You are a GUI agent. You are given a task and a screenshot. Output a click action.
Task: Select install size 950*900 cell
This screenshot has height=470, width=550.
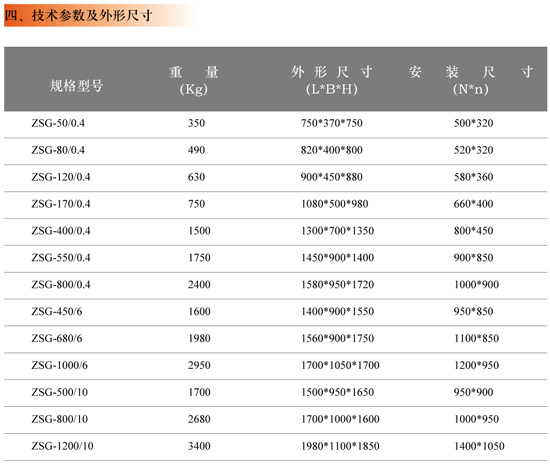[x=474, y=392]
